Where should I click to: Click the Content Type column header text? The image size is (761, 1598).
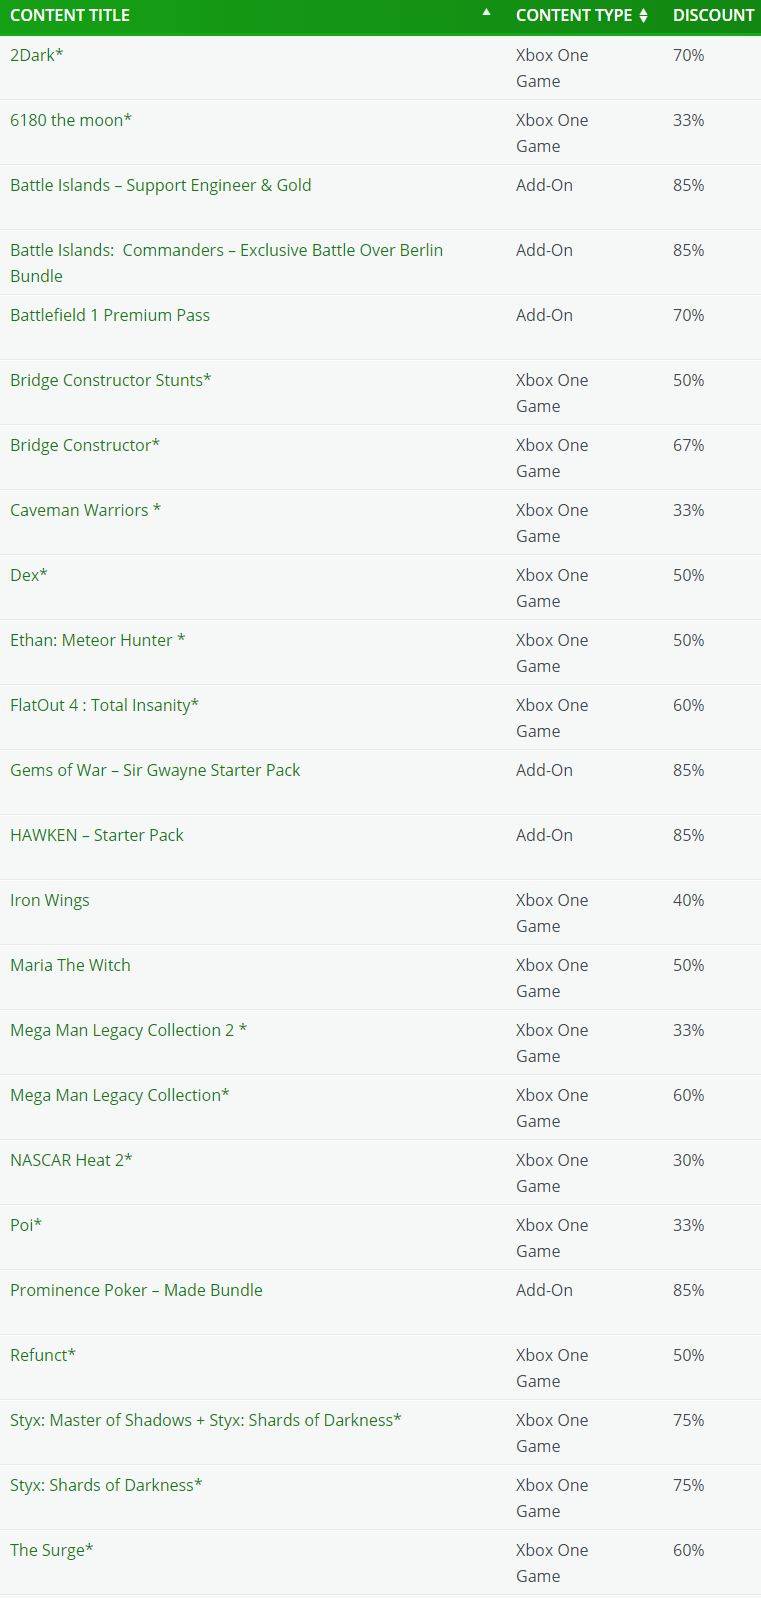(574, 15)
